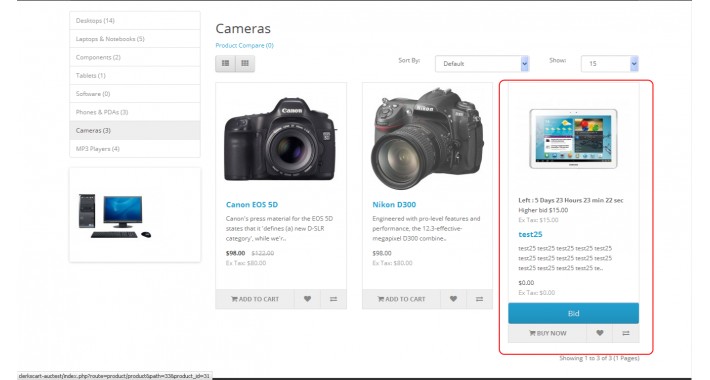Add Canon EOS 5D to wish list
Image resolution: width=710 pixels, height=380 pixels.
point(307,299)
